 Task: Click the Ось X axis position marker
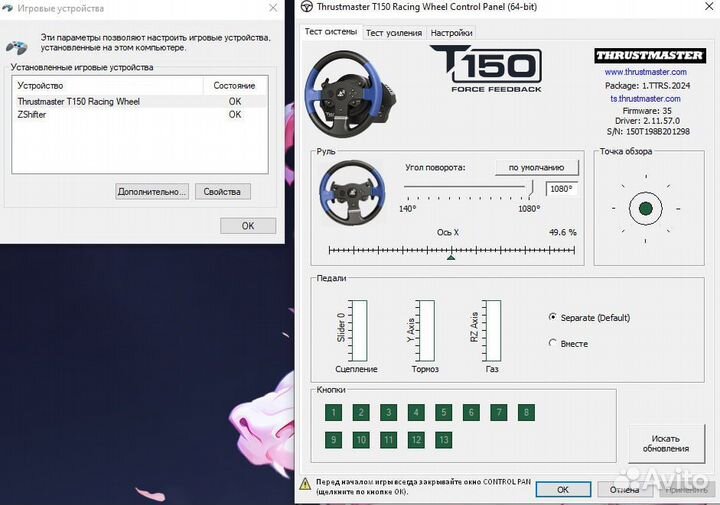point(451,257)
